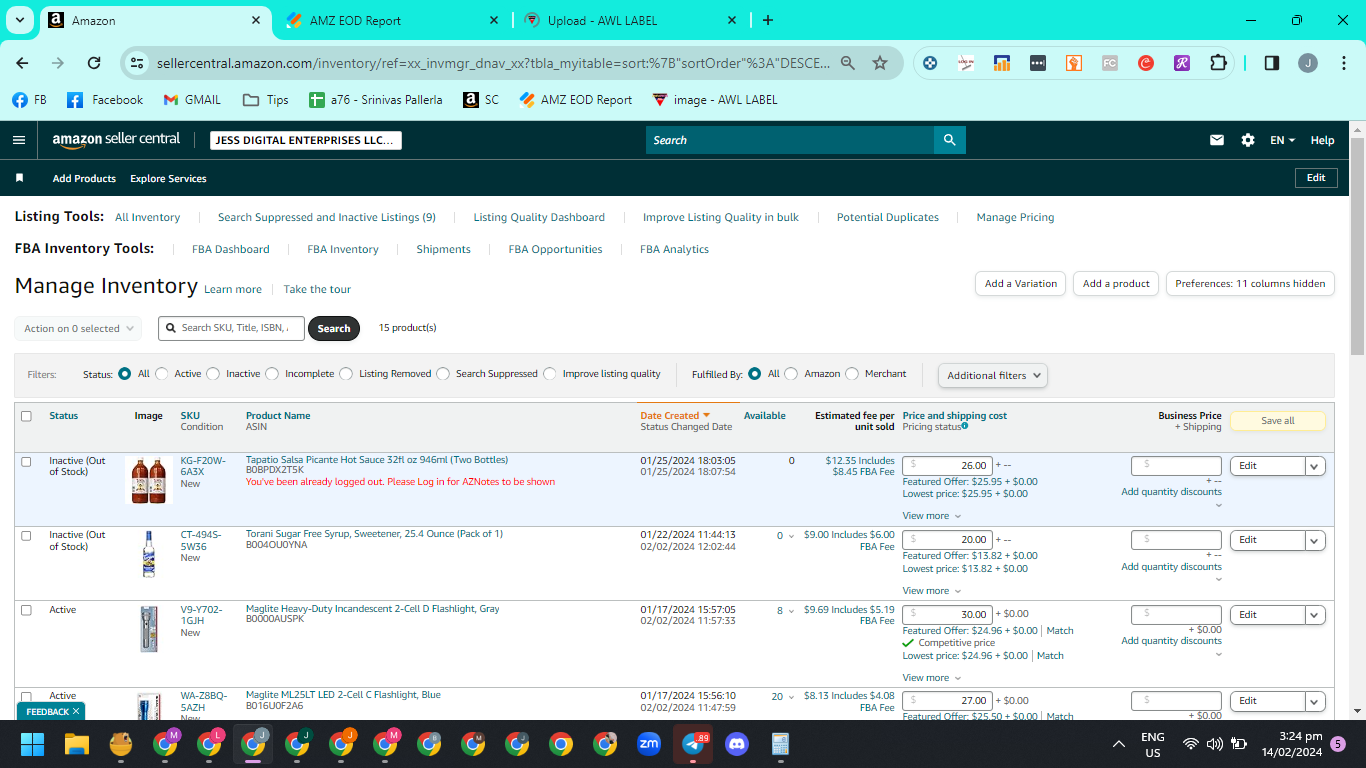Toggle the Chrome side panel icon

(x=1272, y=63)
